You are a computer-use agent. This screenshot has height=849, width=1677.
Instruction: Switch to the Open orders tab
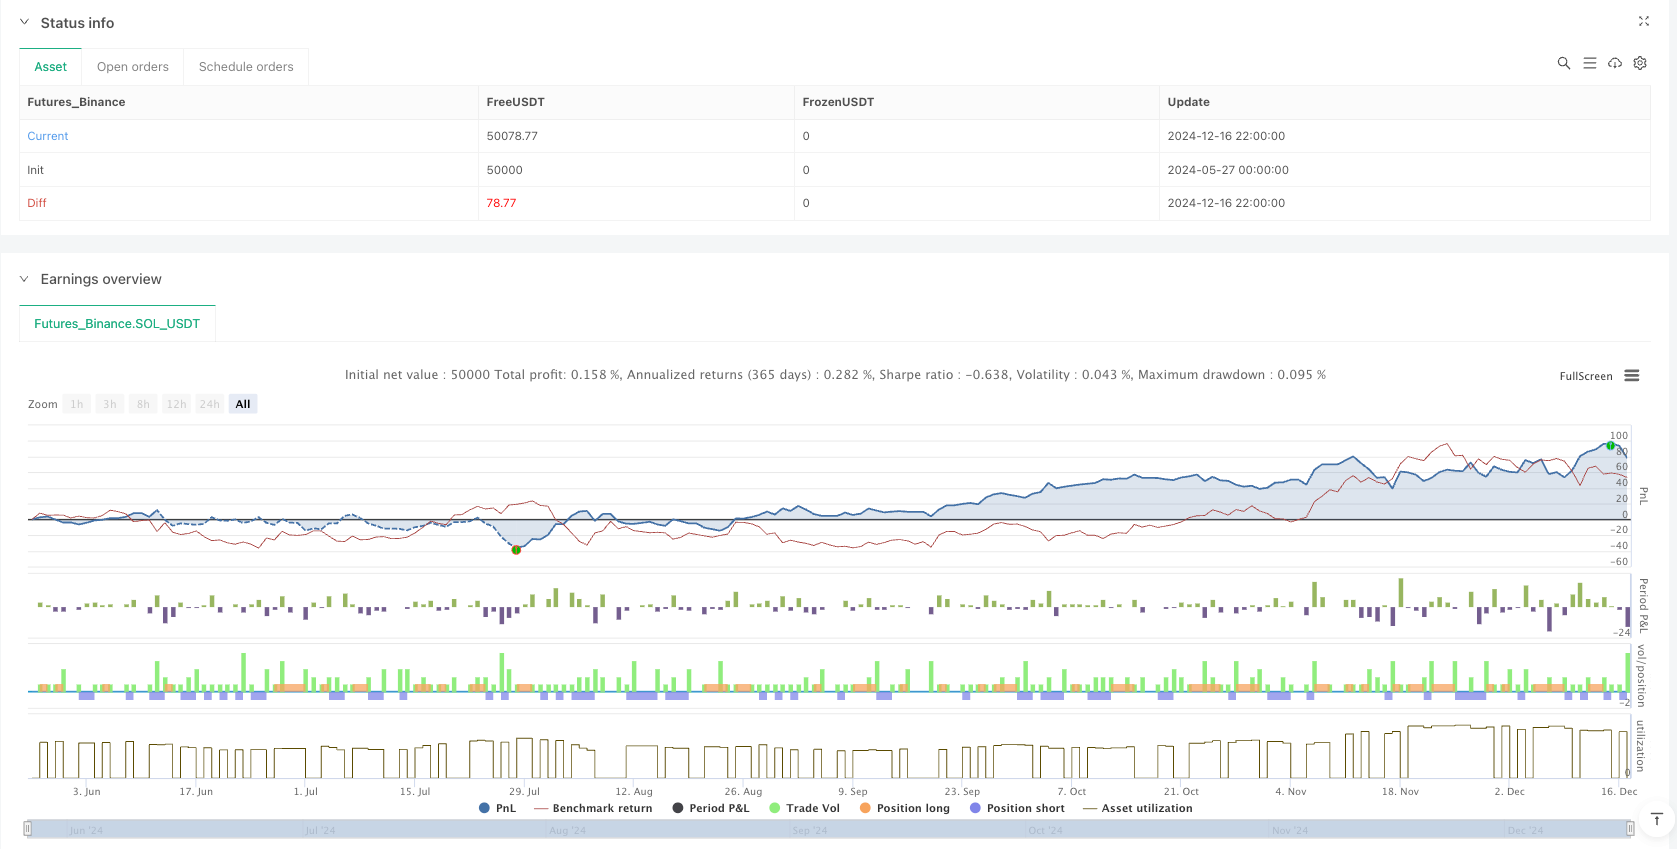click(x=132, y=67)
